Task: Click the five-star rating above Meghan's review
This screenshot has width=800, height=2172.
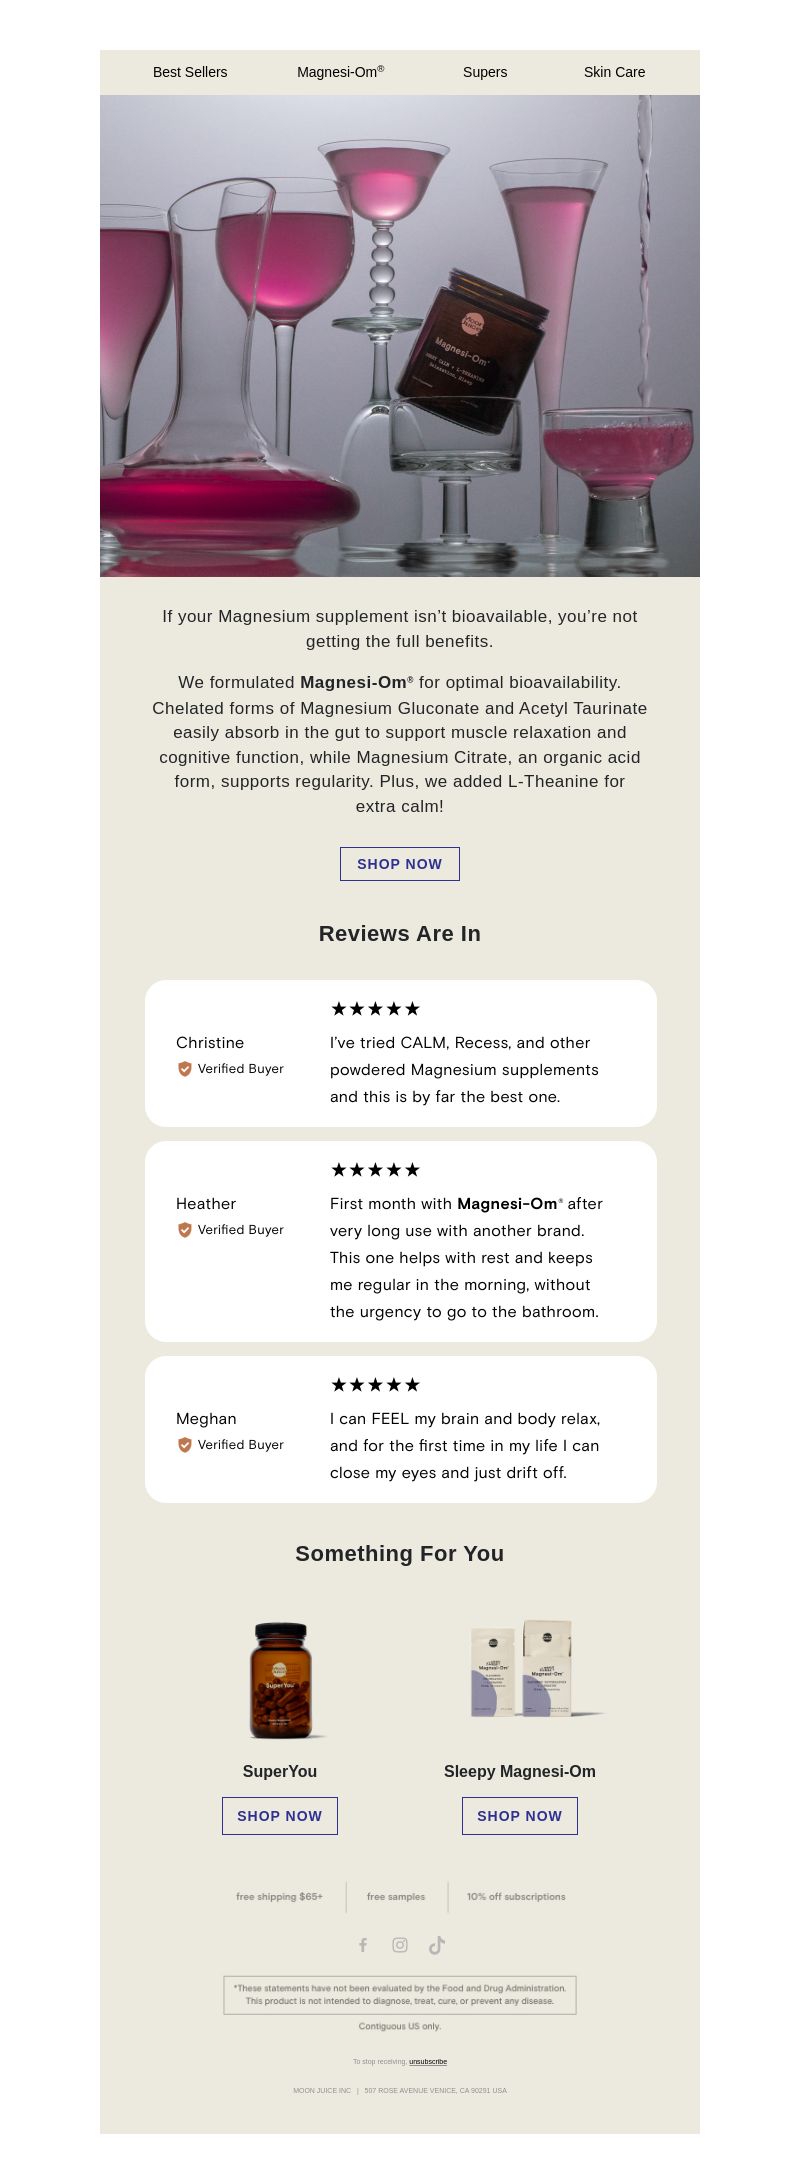Action: click(376, 1385)
